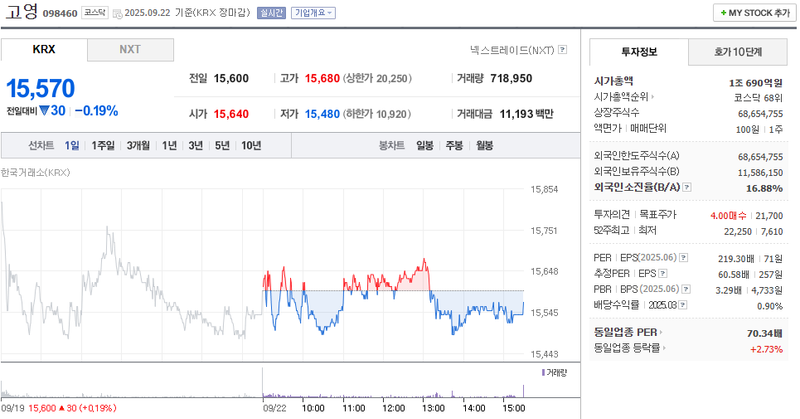The width and height of the screenshot is (800, 419).
Task: Click the 코스닥 68위 ranking value
Action: click(758, 98)
